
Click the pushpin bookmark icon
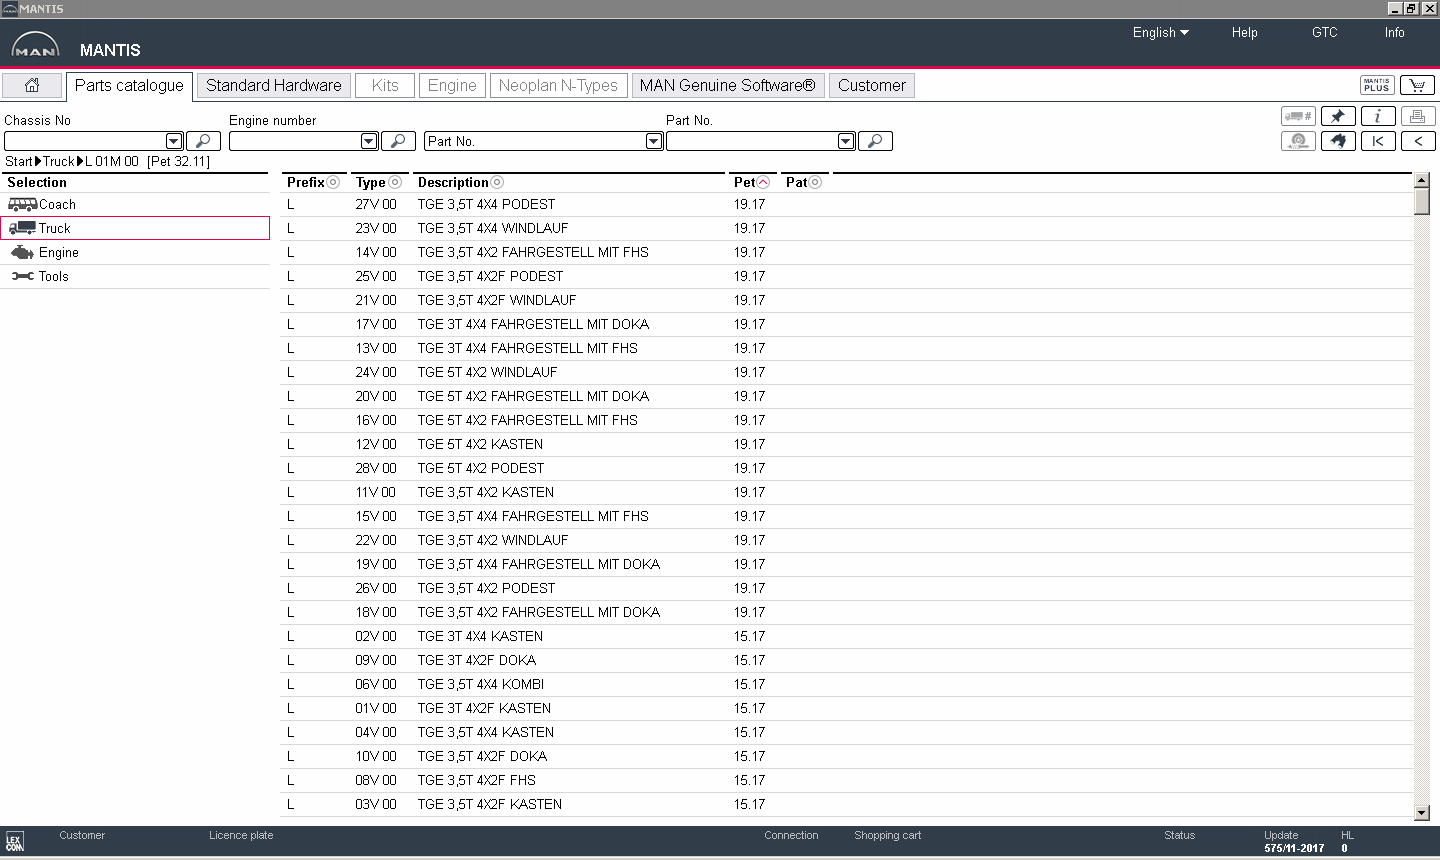pos(1338,116)
